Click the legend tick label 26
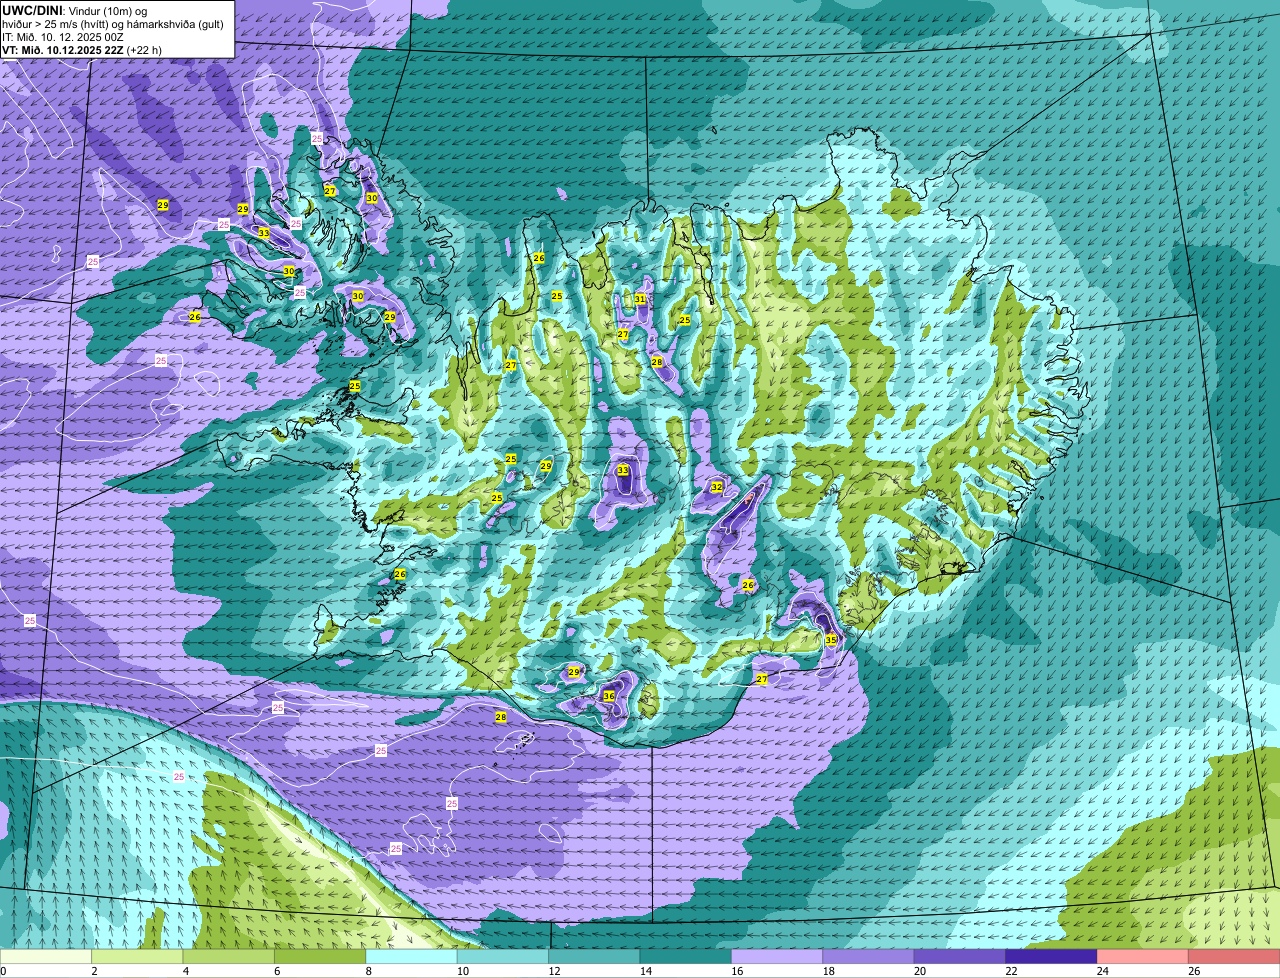The image size is (1280, 978). point(1193,971)
